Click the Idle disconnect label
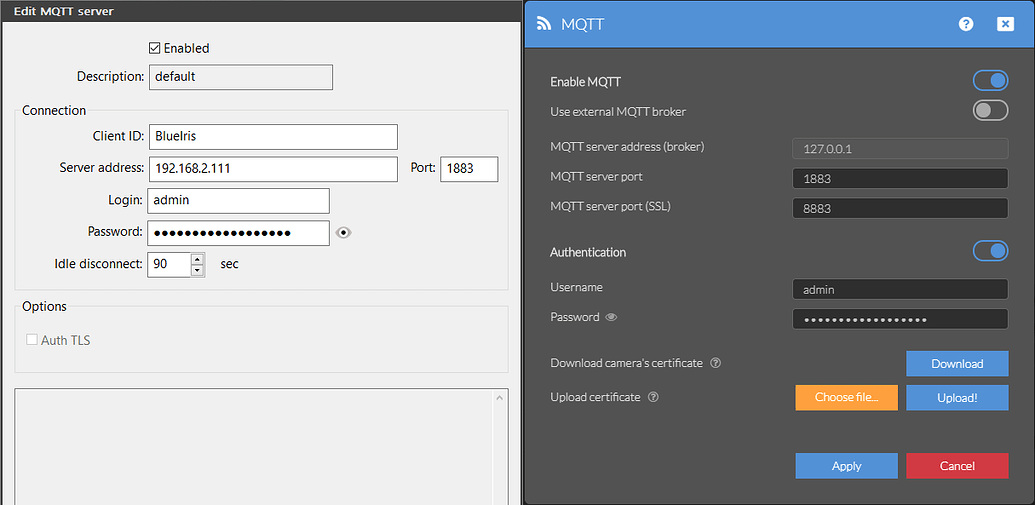Image resolution: width=1035 pixels, height=505 pixels. (x=98, y=264)
